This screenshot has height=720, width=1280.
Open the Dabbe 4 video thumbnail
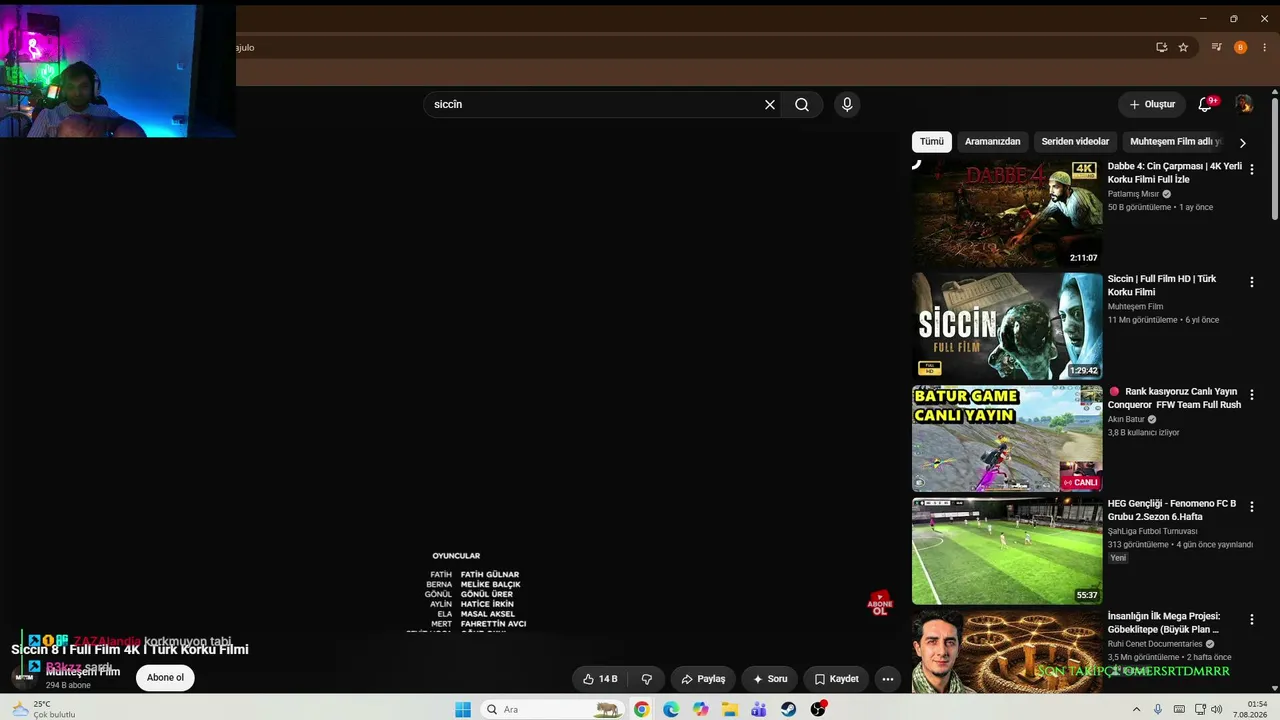coord(1007,213)
